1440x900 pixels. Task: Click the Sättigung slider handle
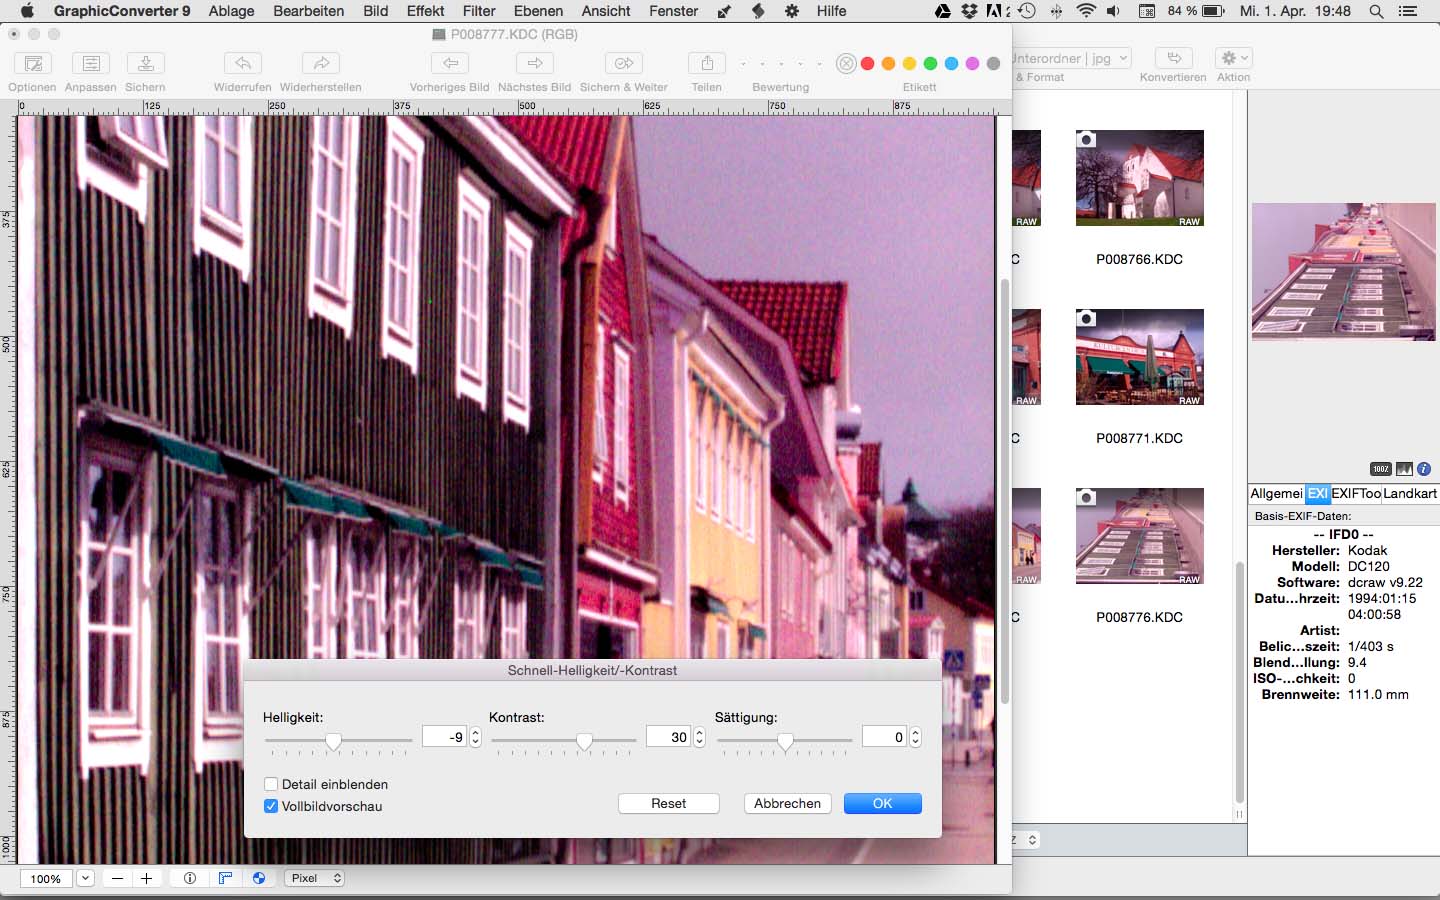pyautogui.click(x=786, y=740)
